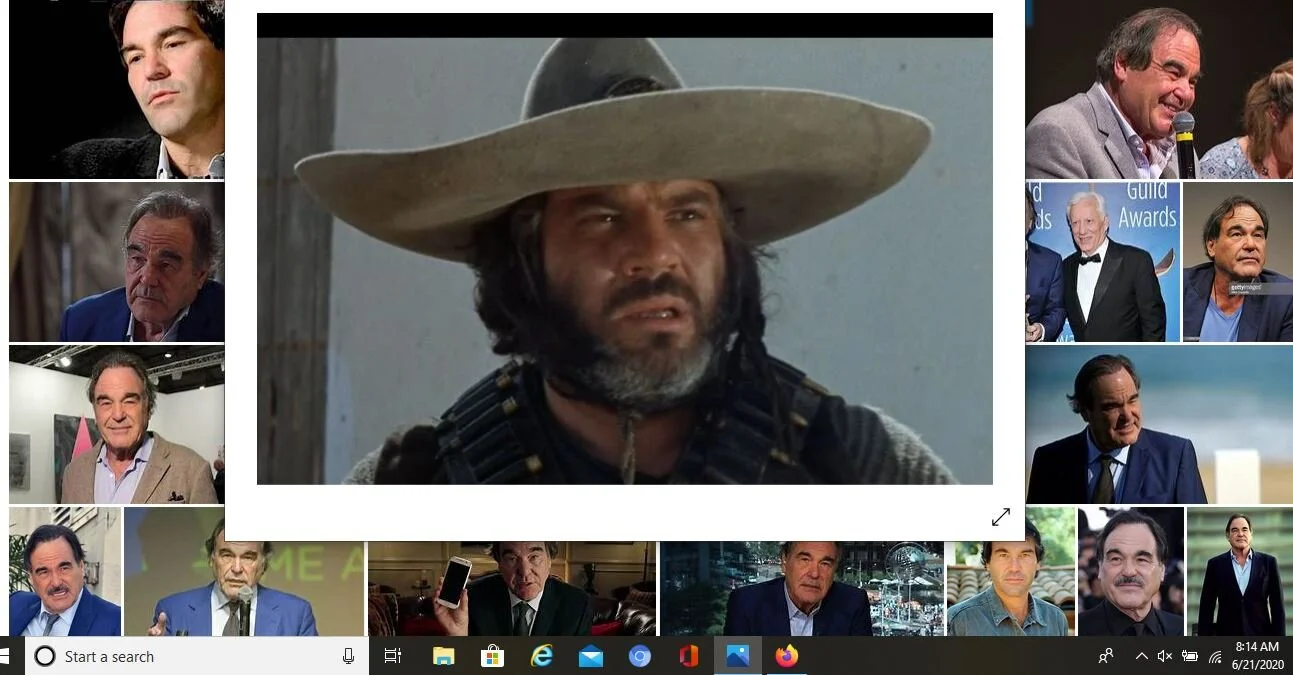Open the thumbnail with the Getty Images watermark
Viewport: 1293px width, 675px height.
click(x=1237, y=262)
